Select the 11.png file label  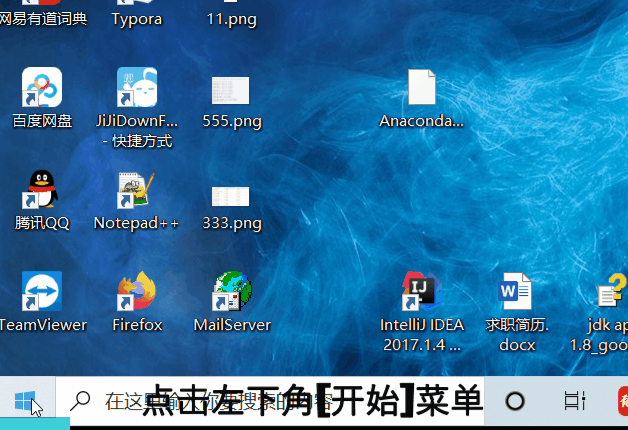tap(231, 18)
